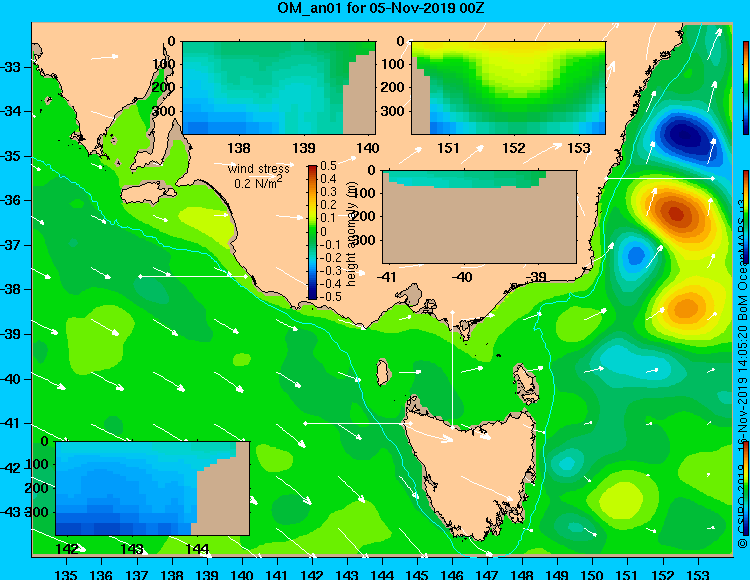This screenshot has width=750, height=580.
Task: Click the red warm eddy near -36.3
Action: pyautogui.click(x=676, y=213)
